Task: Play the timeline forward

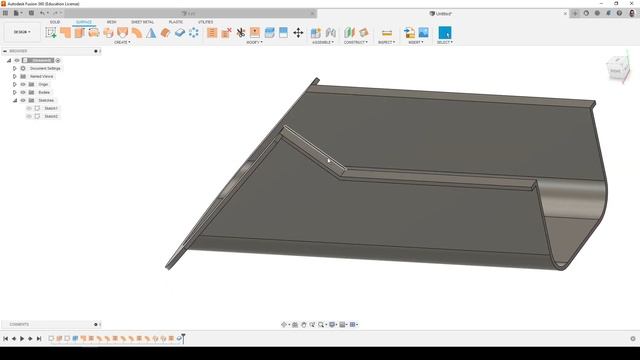Action: pos(22,338)
